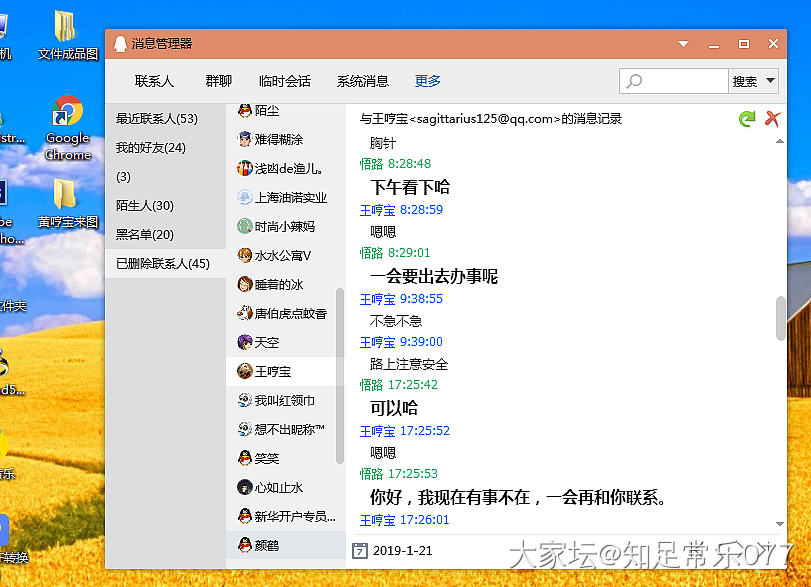Open Google Chrome from the desktop

coord(67,115)
